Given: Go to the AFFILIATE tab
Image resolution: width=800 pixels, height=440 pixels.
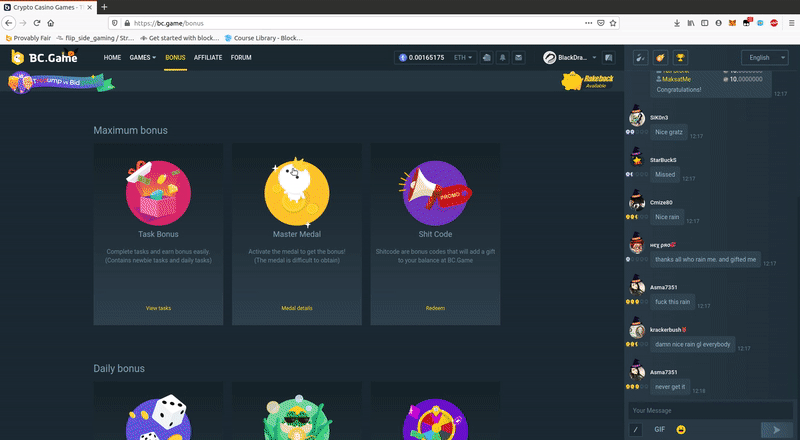Looking at the screenshot, I should (208, 58).
